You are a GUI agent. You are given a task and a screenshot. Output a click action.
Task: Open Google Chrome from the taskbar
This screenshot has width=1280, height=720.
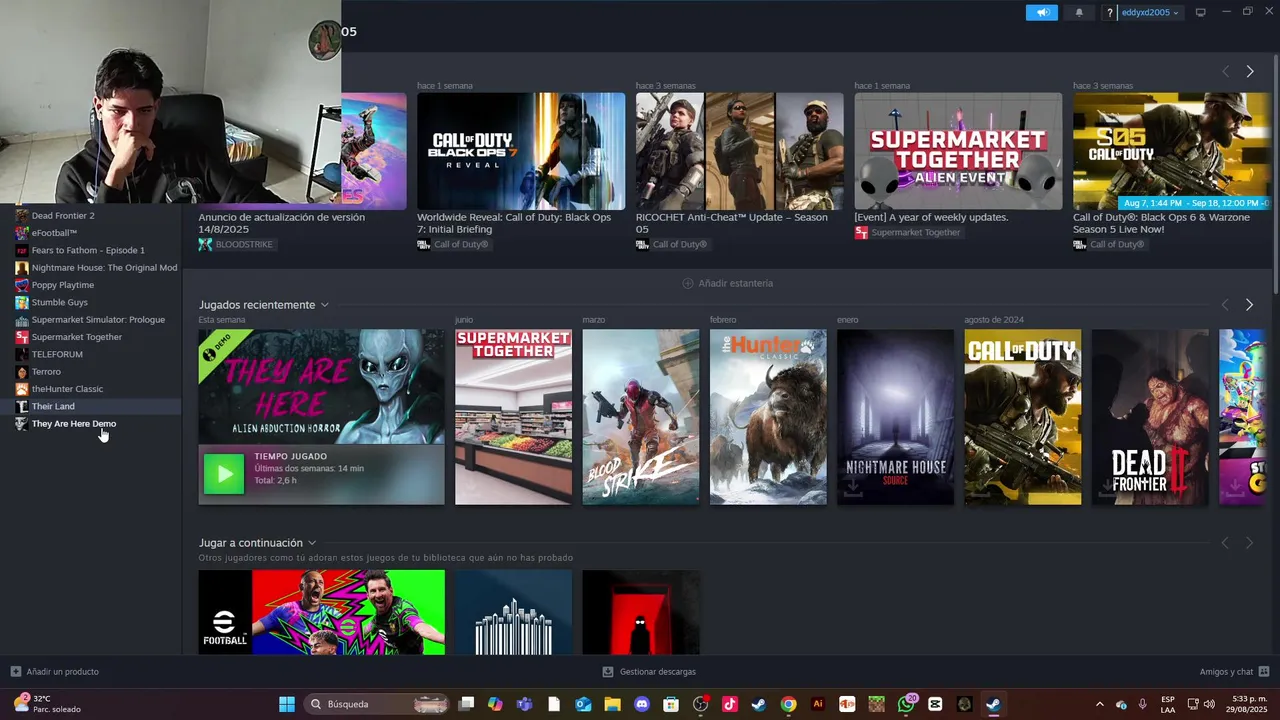(x=788, y=704)
